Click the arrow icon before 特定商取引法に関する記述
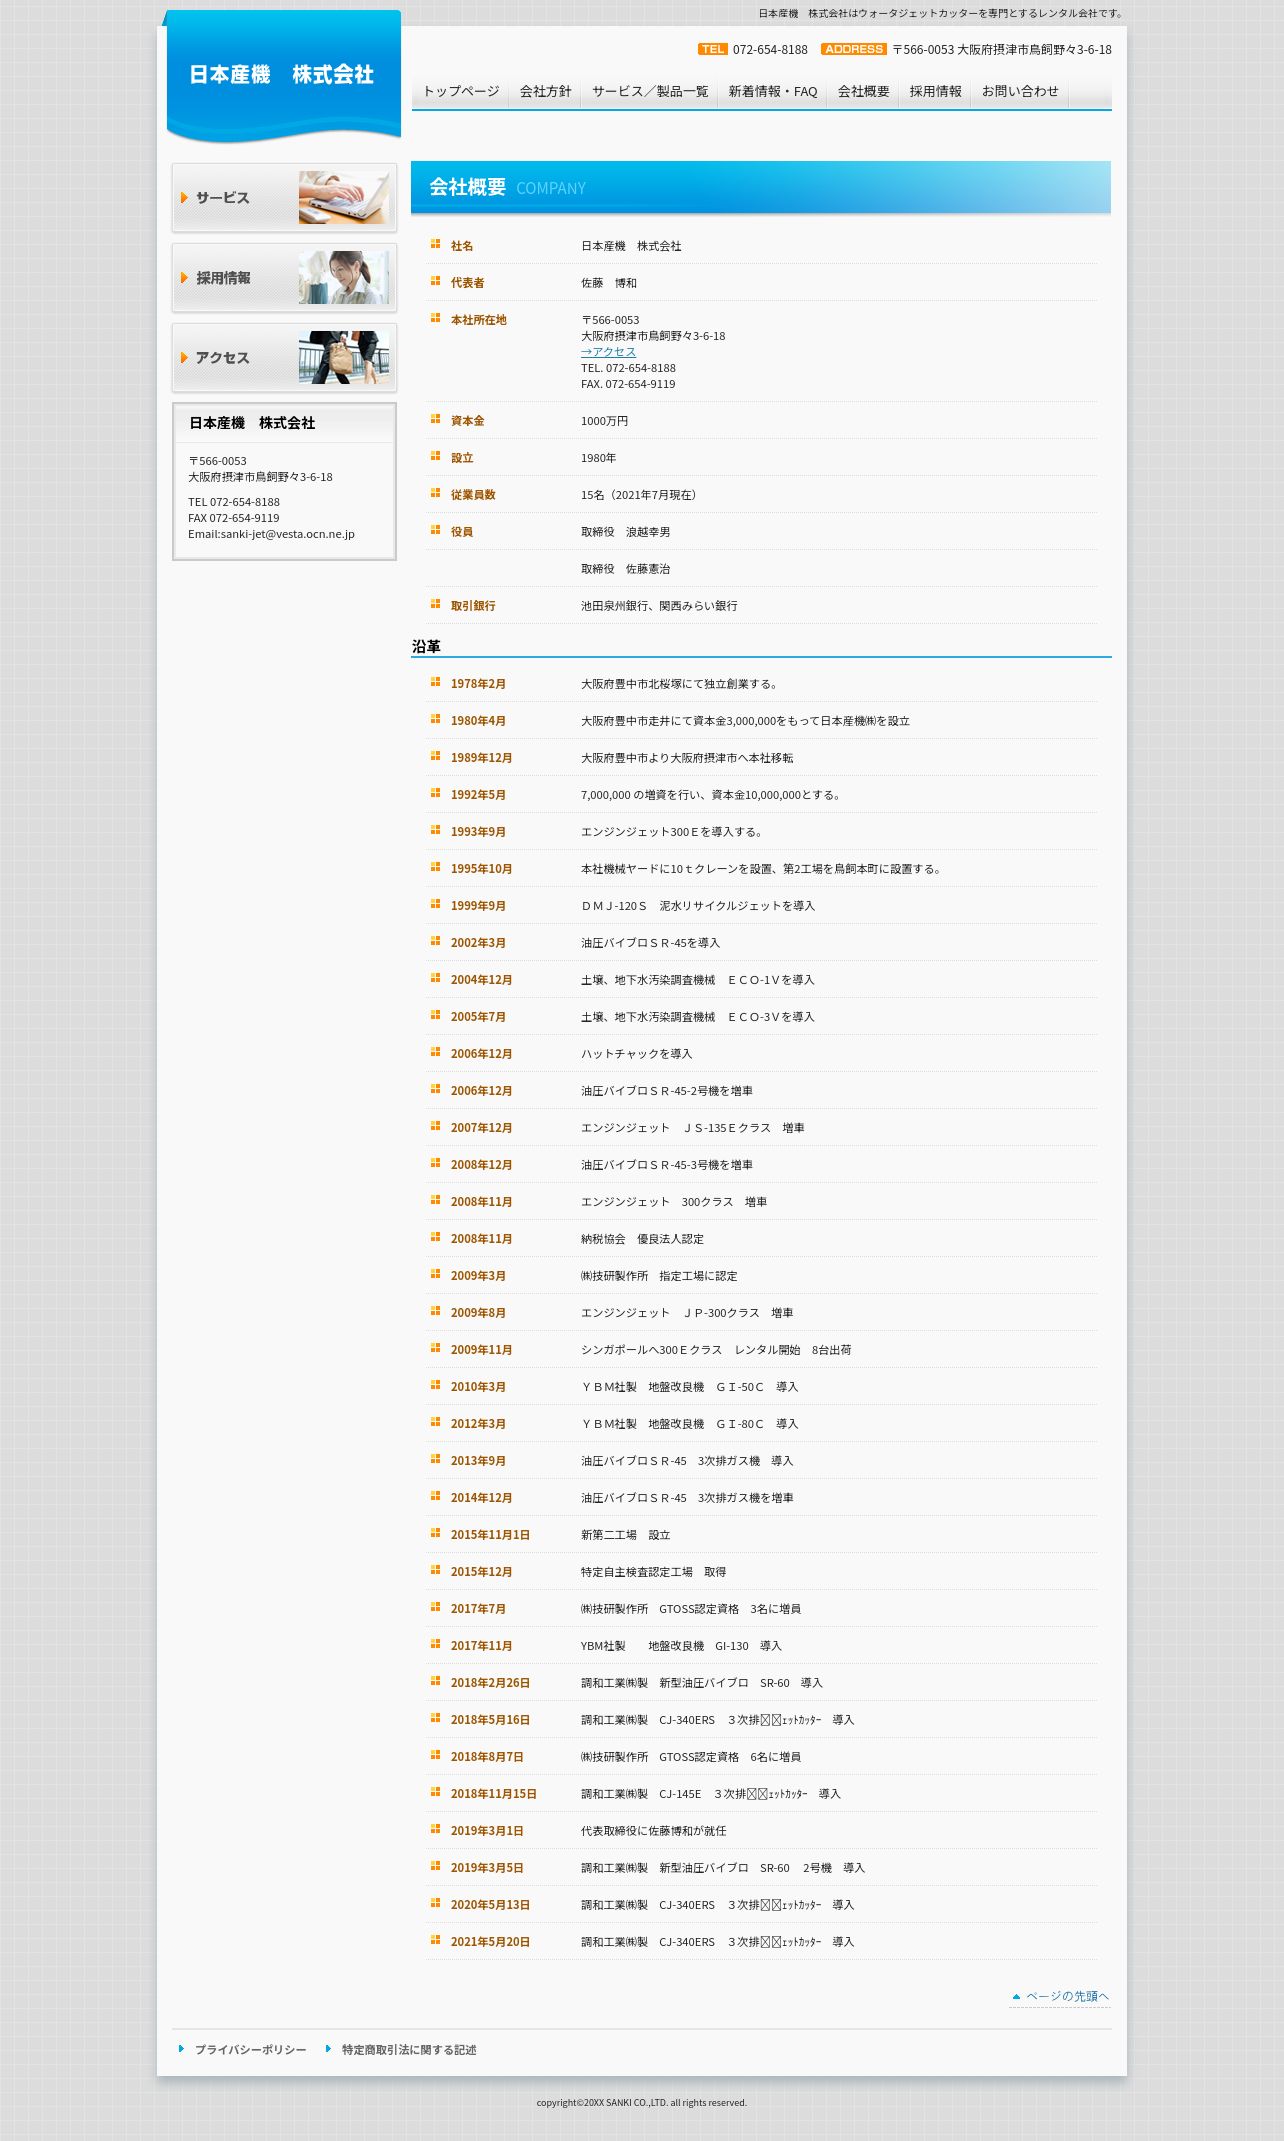This screenshot has width=1284, height=2141. [x=328, y=2049]
